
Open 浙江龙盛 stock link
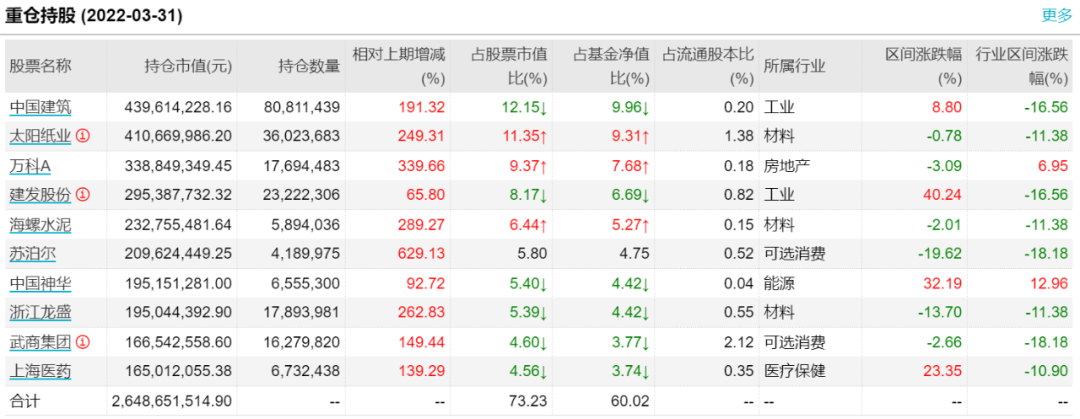pyautogui.click(x=40, y=312)
